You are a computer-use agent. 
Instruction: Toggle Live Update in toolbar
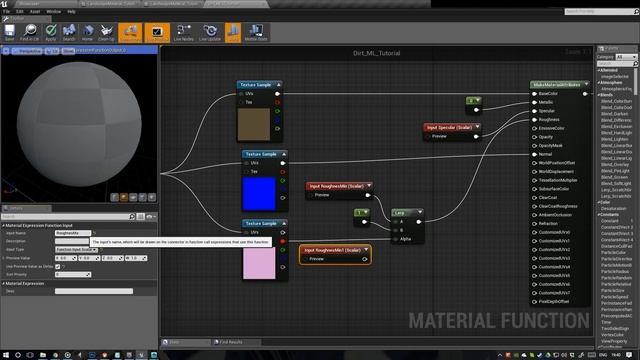click(x=210, y=33)
